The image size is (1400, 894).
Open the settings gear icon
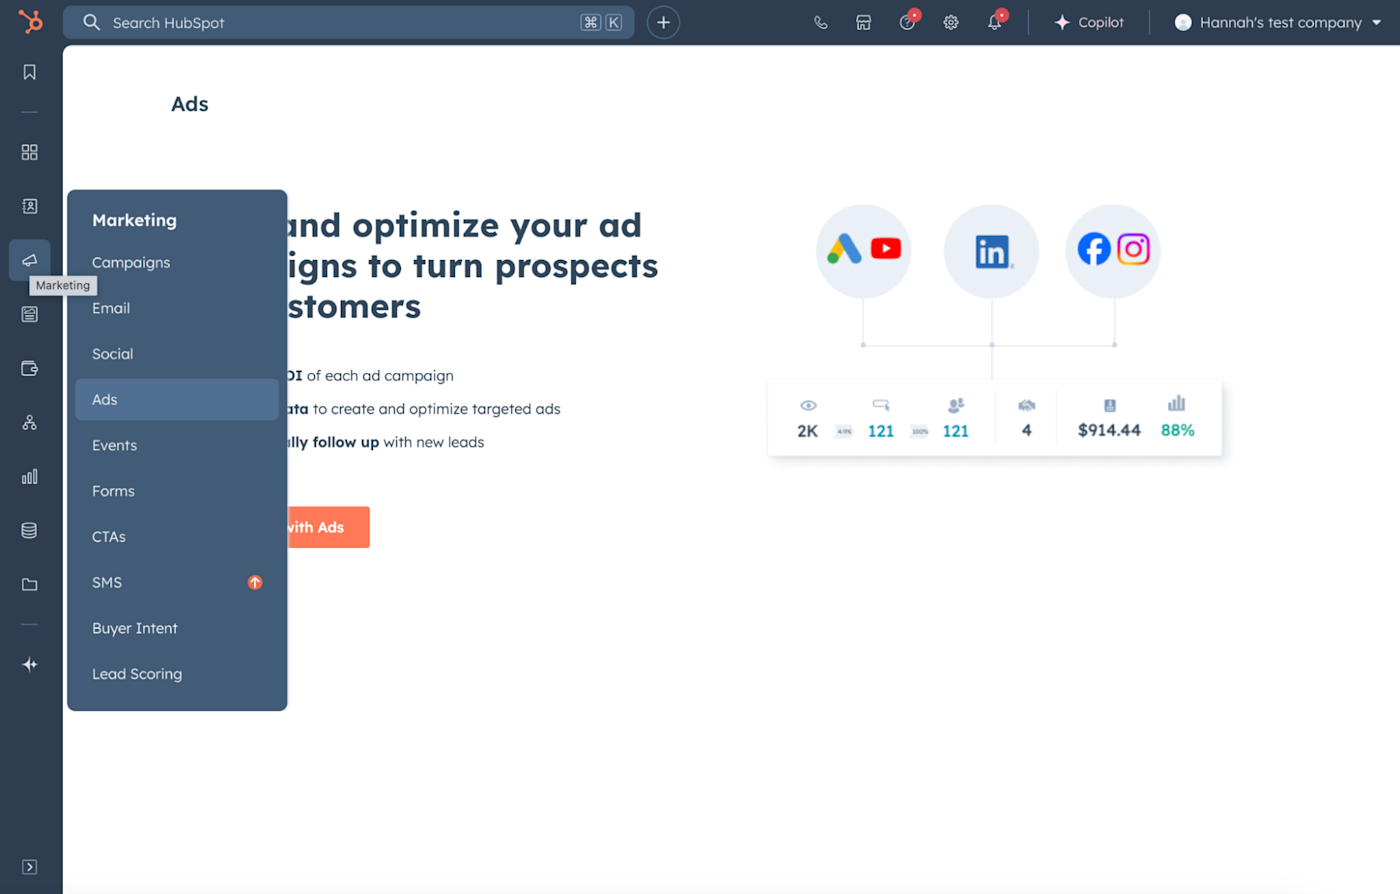coord(951,22)
